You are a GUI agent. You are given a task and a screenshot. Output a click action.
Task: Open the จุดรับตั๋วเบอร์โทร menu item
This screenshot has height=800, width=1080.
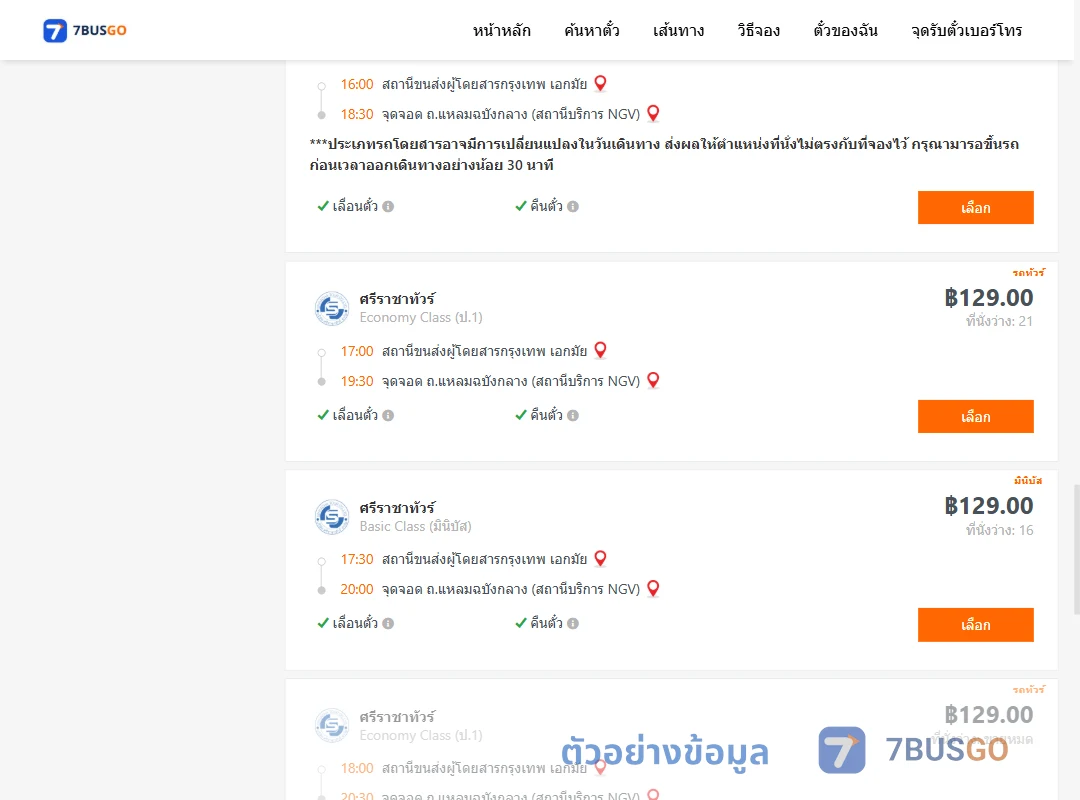(x=966, y=30)
